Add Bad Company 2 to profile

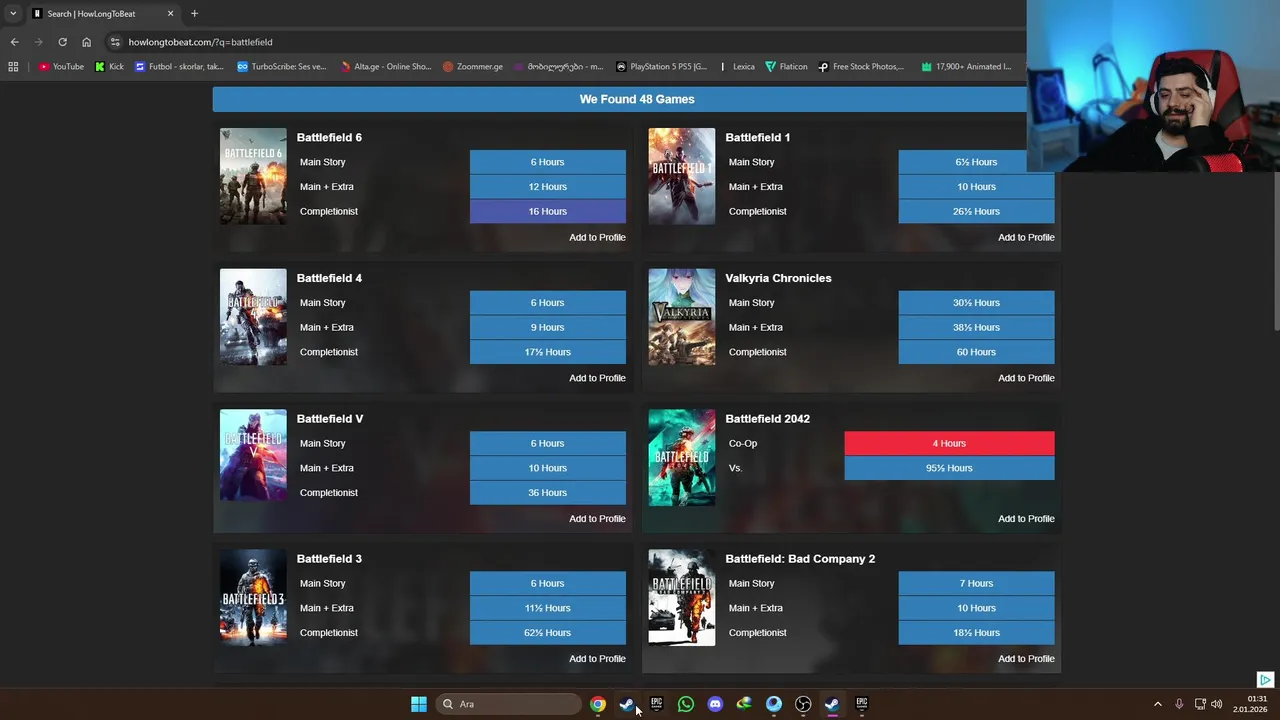point(1026,659)
